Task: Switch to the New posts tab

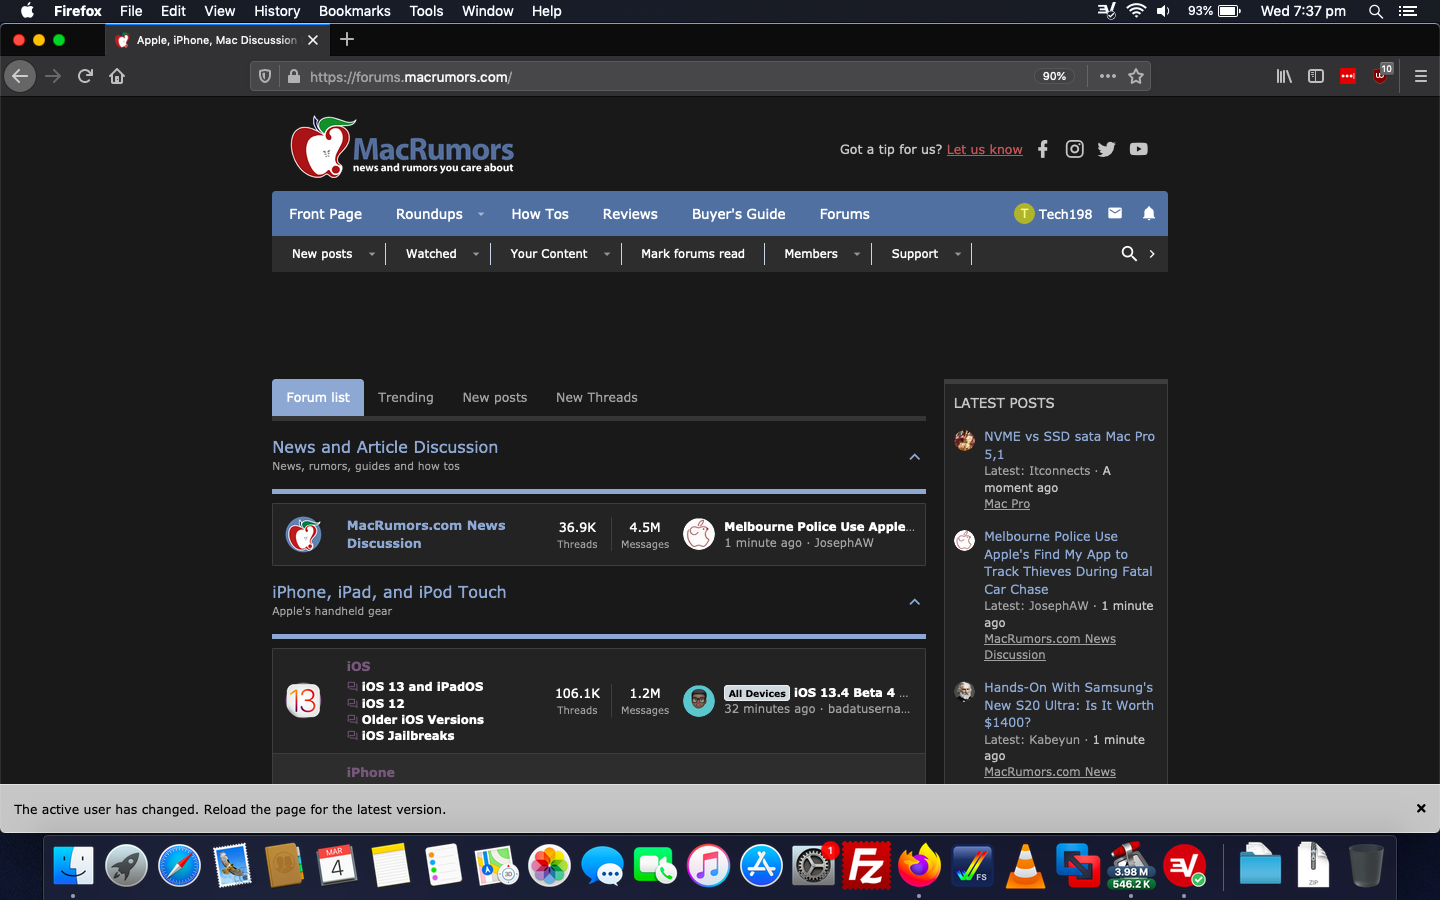Action: pos(495,397)
